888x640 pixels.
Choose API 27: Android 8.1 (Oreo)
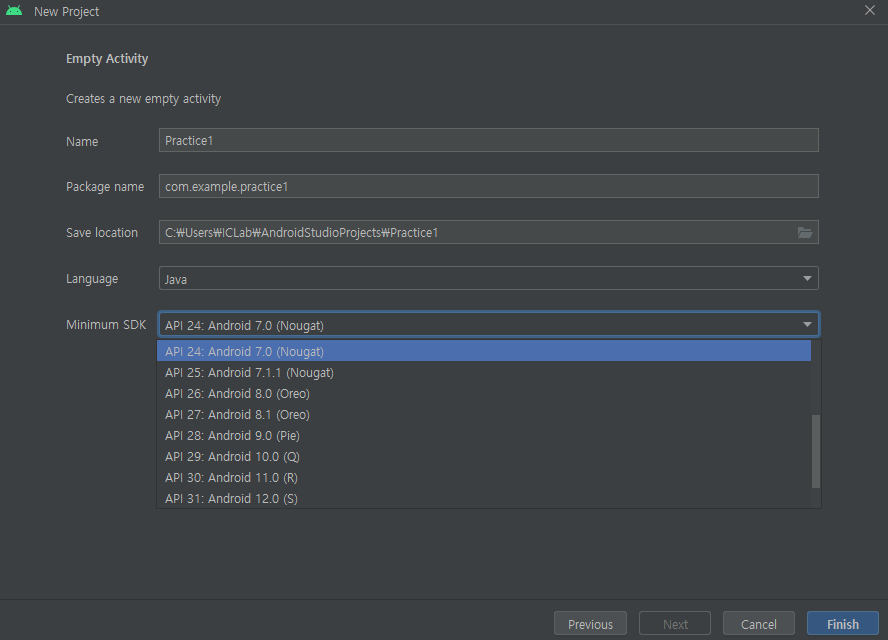(x=484, y=414)
